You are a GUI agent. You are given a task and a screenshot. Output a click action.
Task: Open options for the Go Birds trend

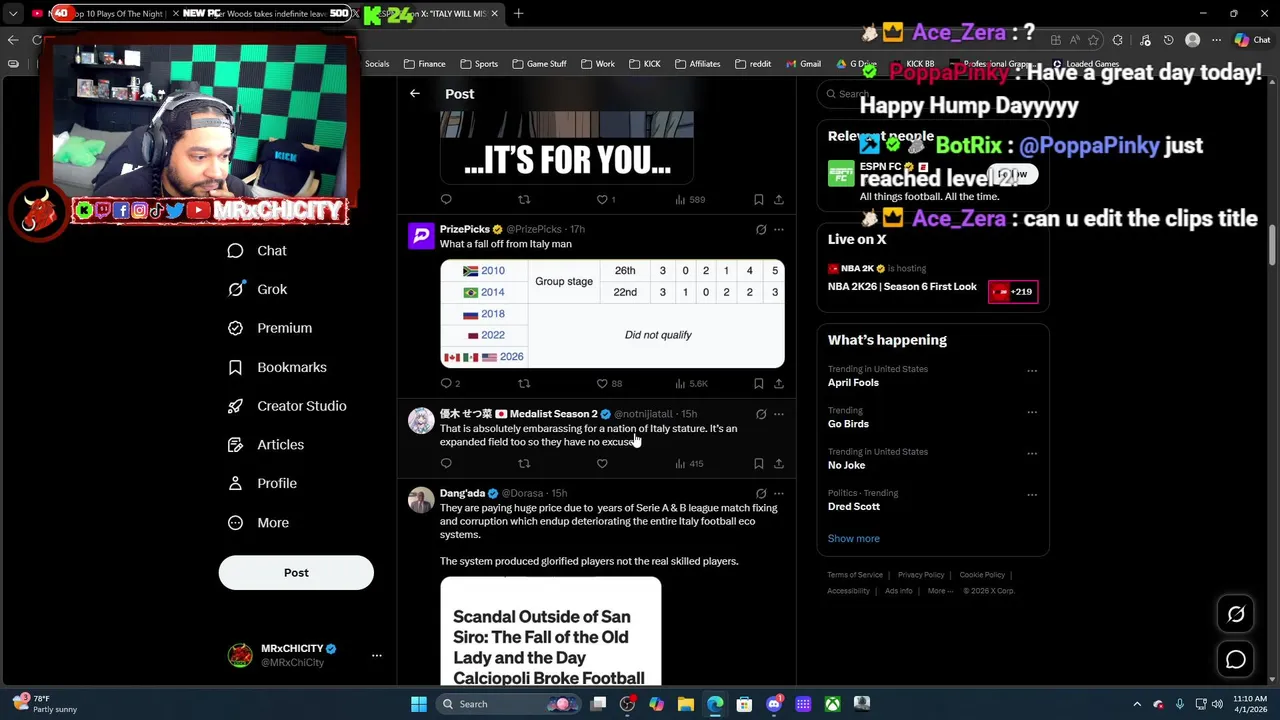pos(1032,412)
